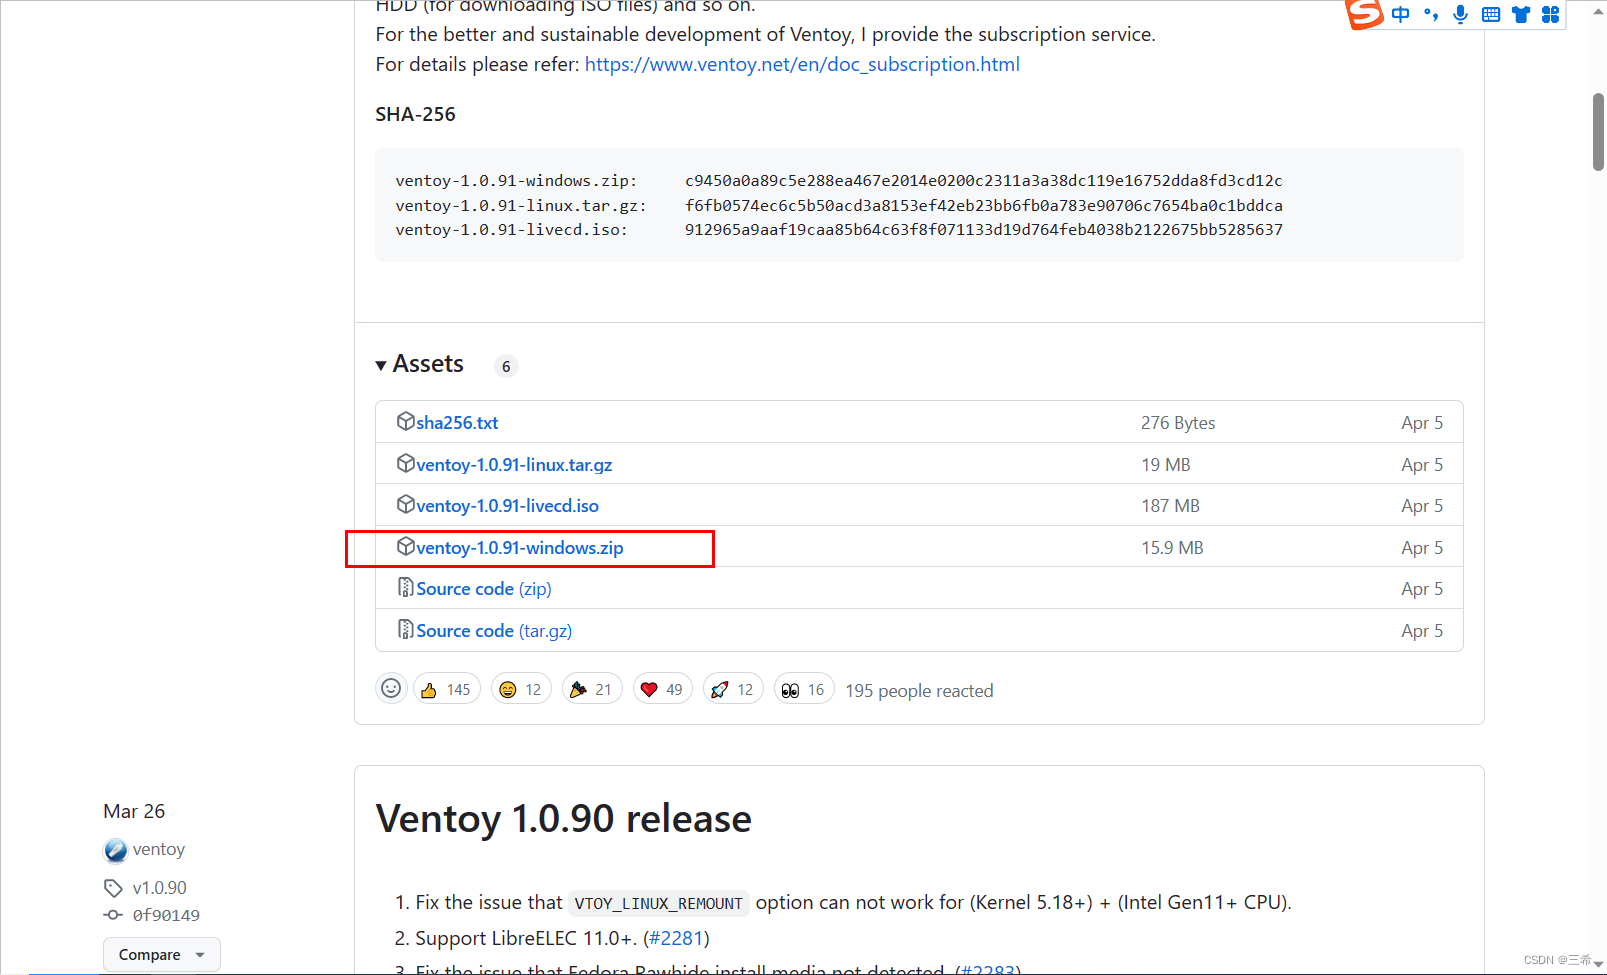The height and width of the screenshot is (975, 1607).
Task: Toggle rocket reaction with 12
Action: [733, 689]
